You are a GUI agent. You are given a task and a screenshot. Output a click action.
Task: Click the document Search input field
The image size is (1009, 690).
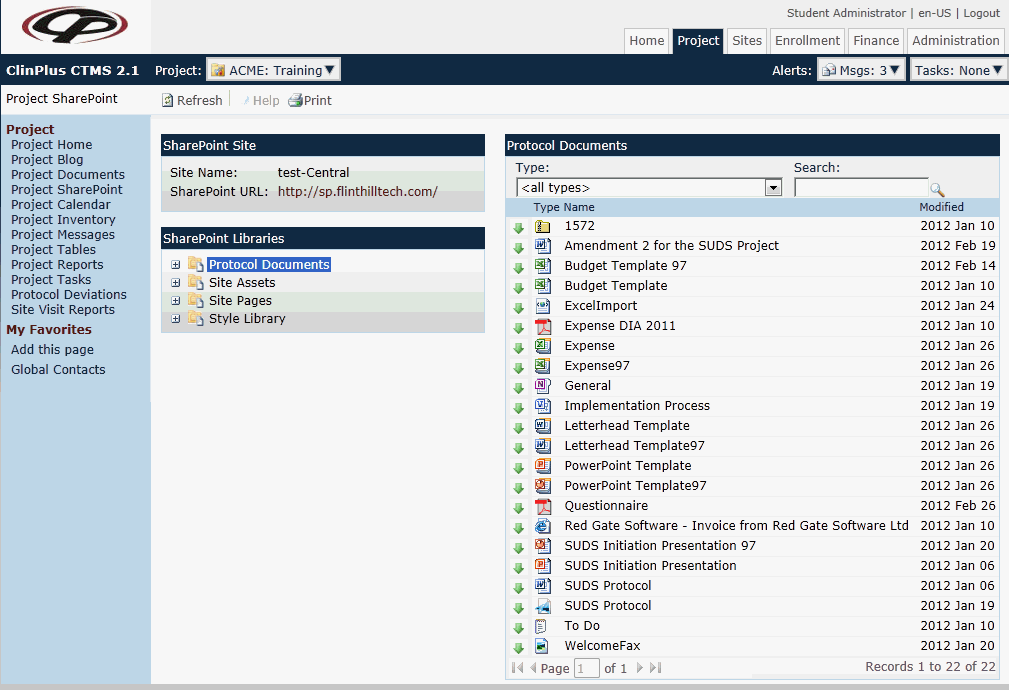(860, 188)
